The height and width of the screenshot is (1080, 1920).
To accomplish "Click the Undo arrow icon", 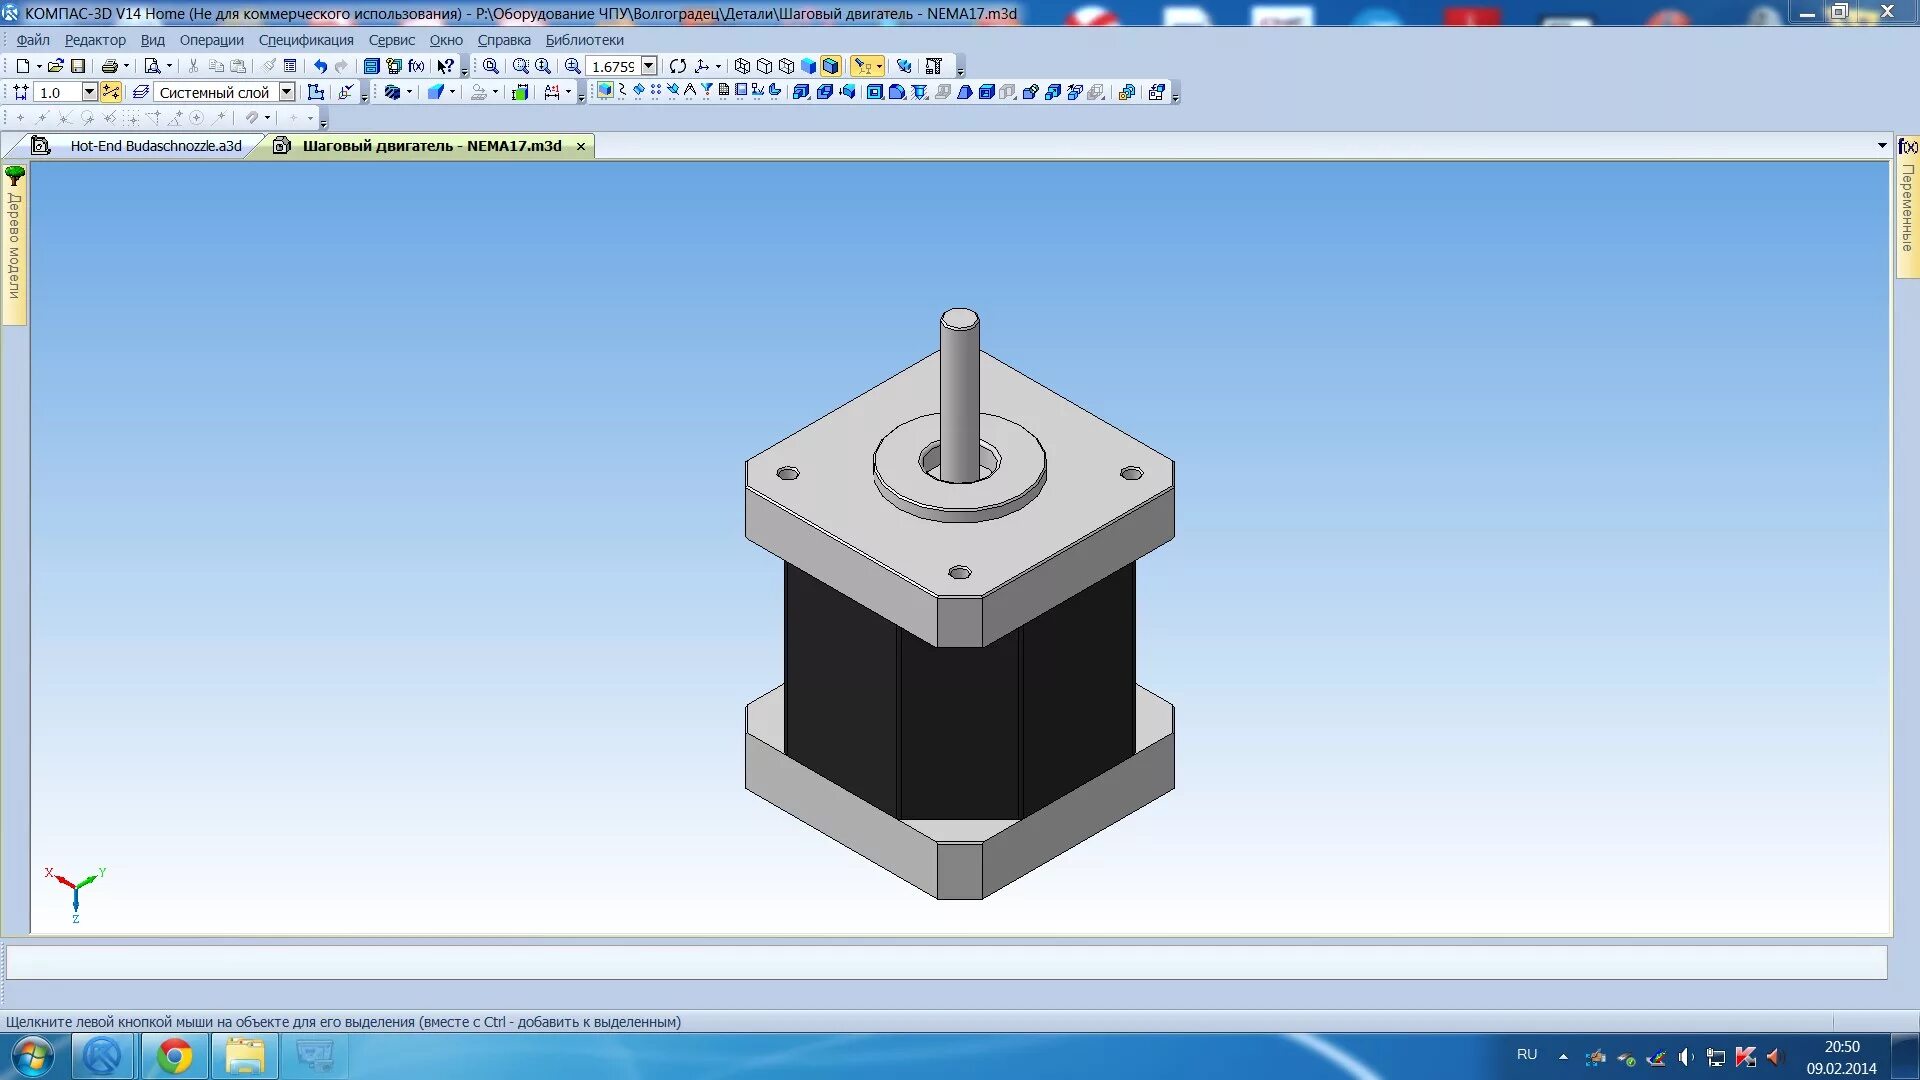I will (320, 66).
